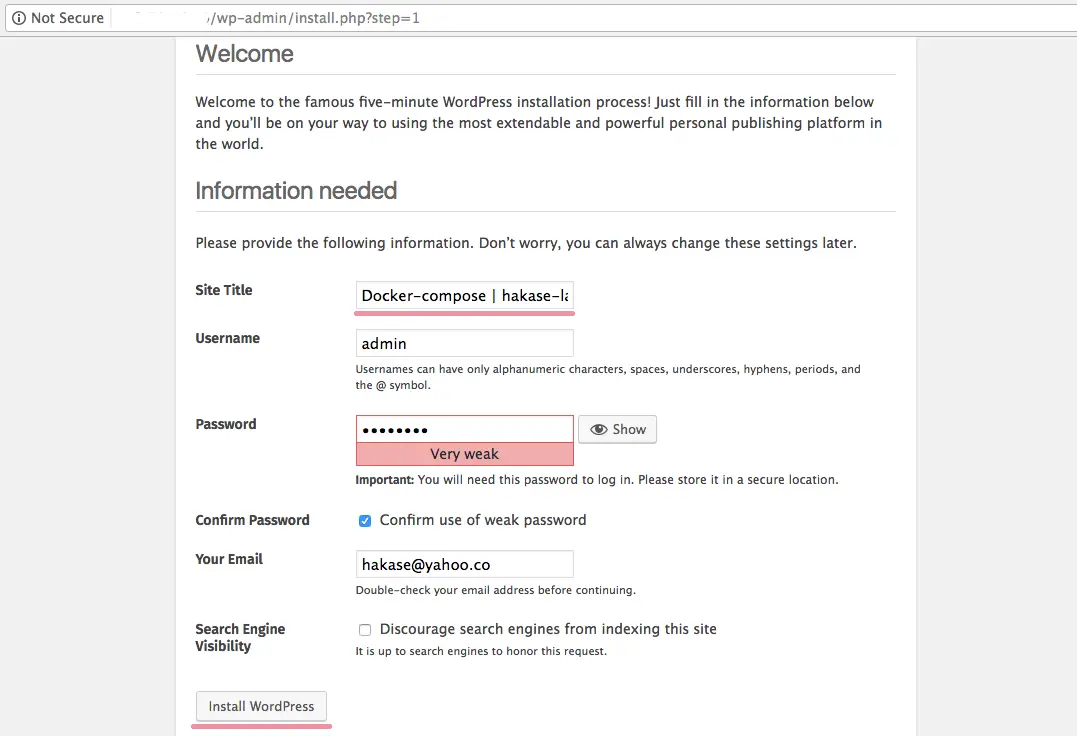Click the browser address bar URL

click(313, 18)
